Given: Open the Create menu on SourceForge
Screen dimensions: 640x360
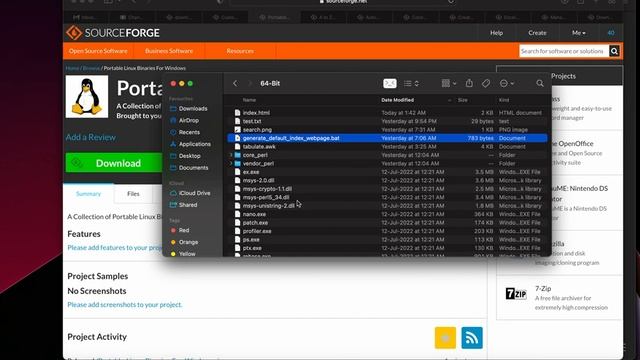Looking at the screenshot, I should point(537,33).
